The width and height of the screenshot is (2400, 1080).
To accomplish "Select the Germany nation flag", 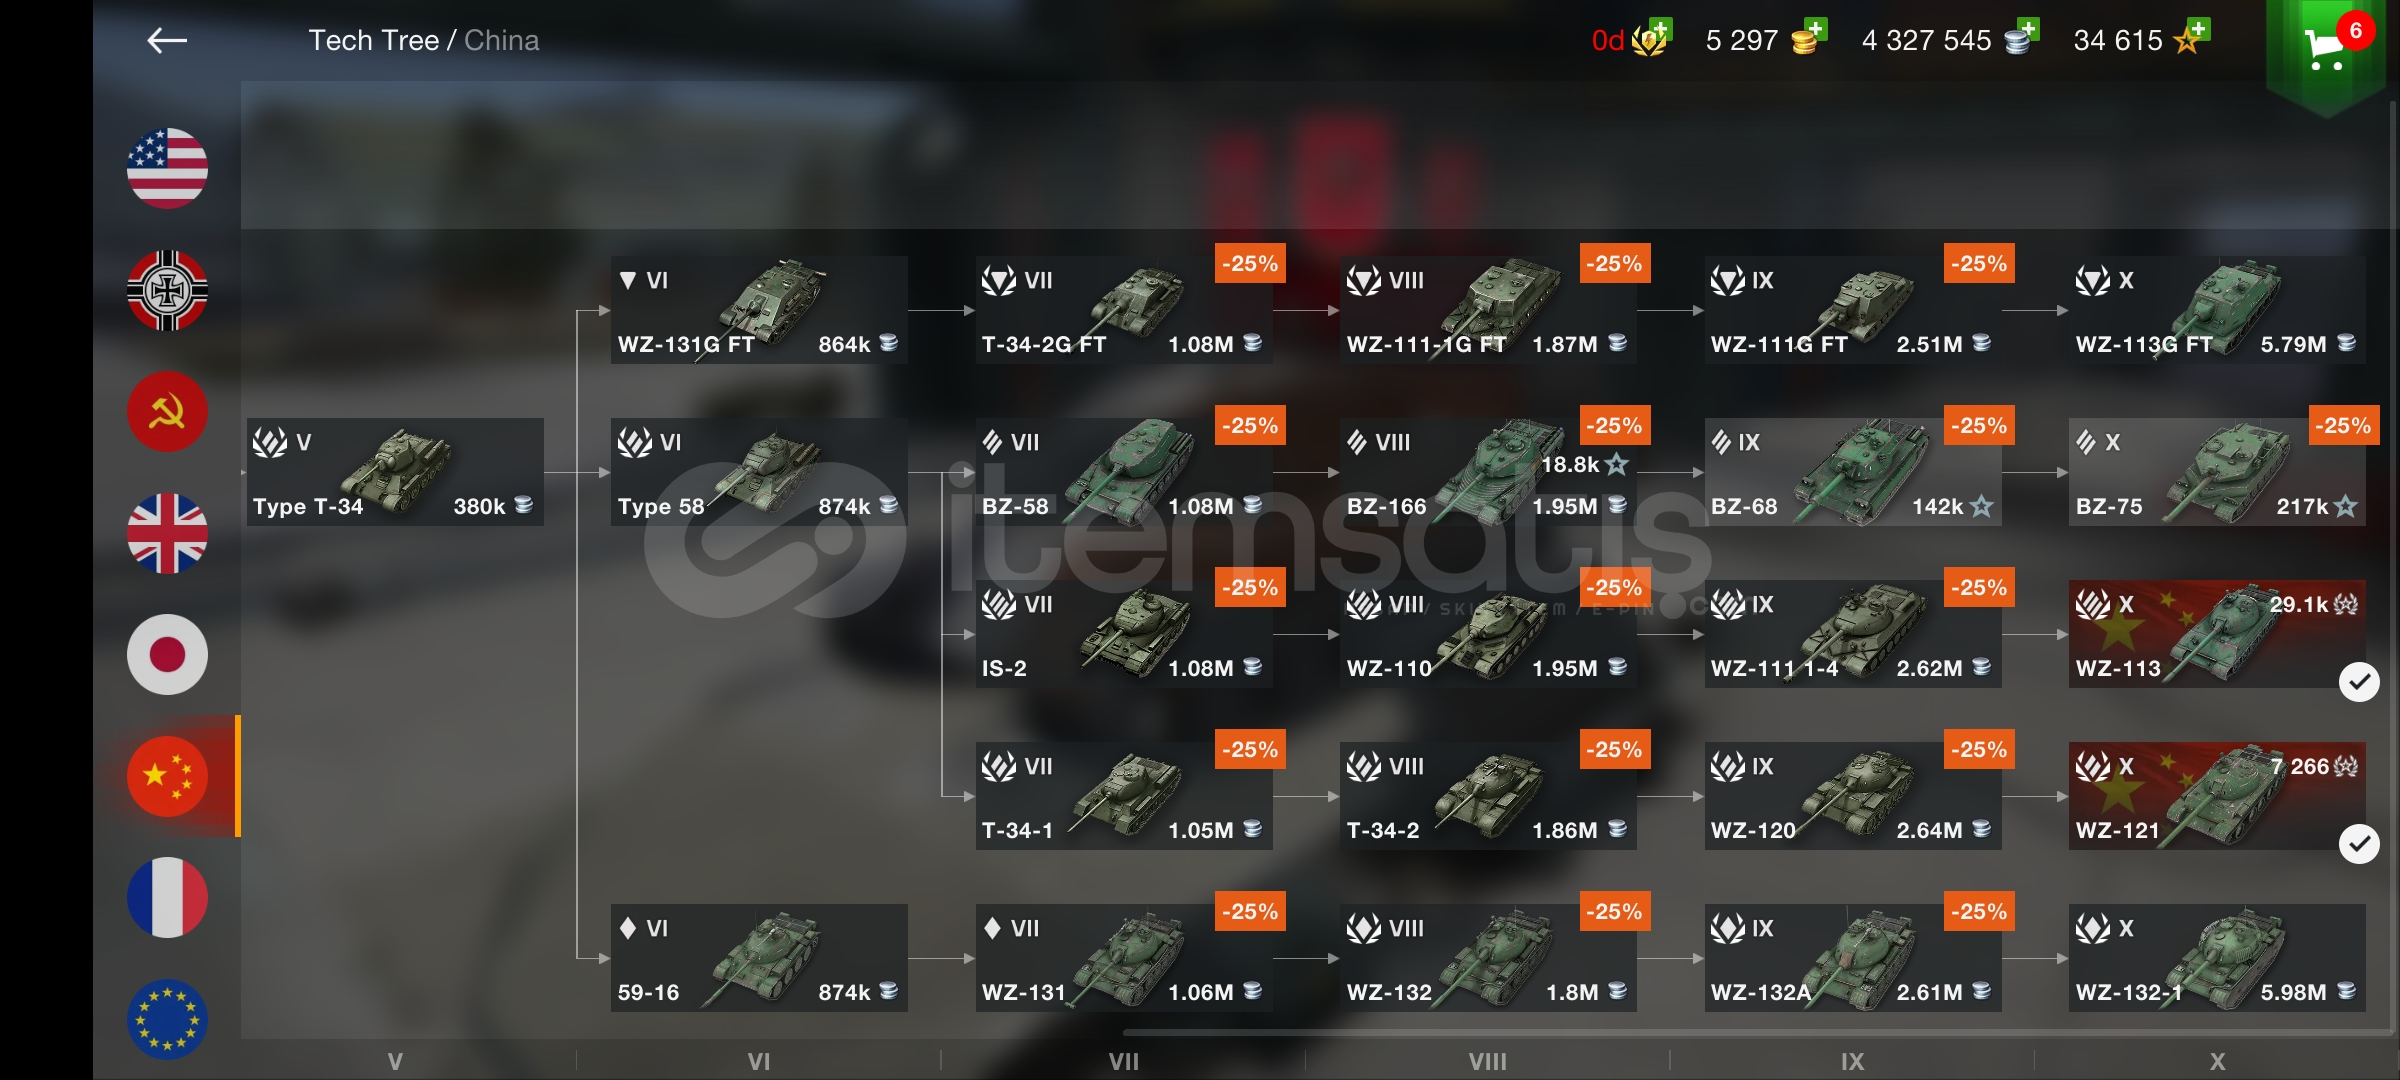I will click(x=167, y=290).
